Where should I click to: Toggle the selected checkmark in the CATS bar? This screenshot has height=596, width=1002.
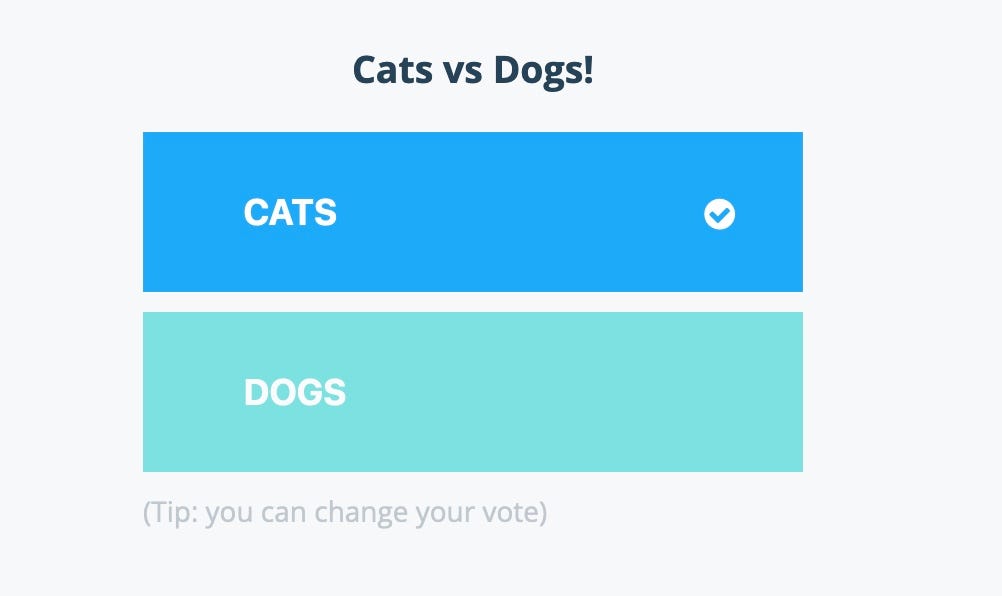pos(720,214)
